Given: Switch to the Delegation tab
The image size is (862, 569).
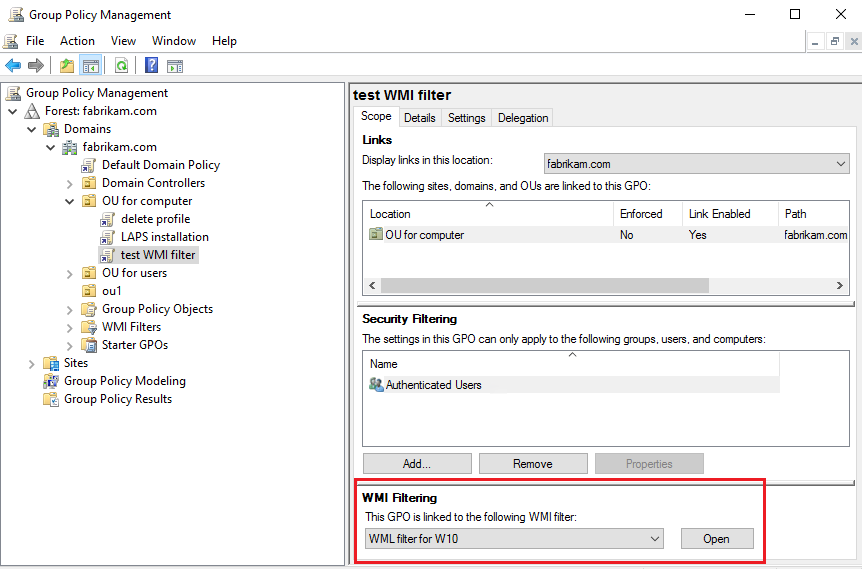Looking at the screenshot, I should [x=523, y=118].
